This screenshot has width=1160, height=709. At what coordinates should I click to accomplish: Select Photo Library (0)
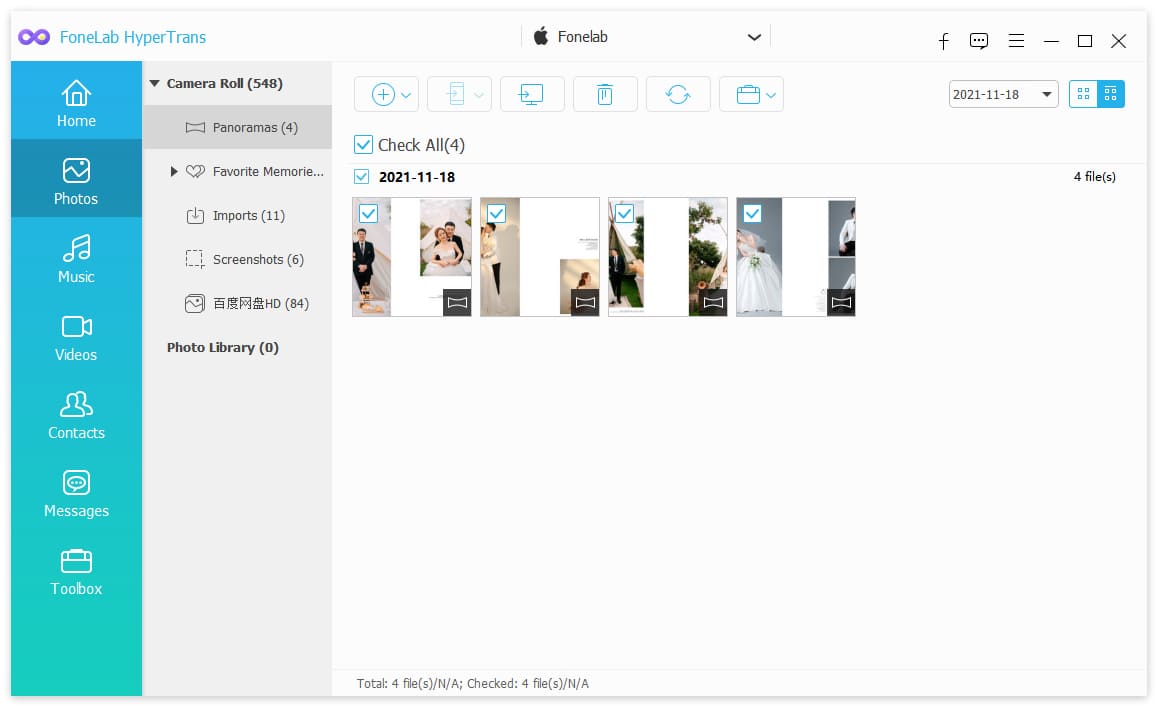tap(223, 347)
